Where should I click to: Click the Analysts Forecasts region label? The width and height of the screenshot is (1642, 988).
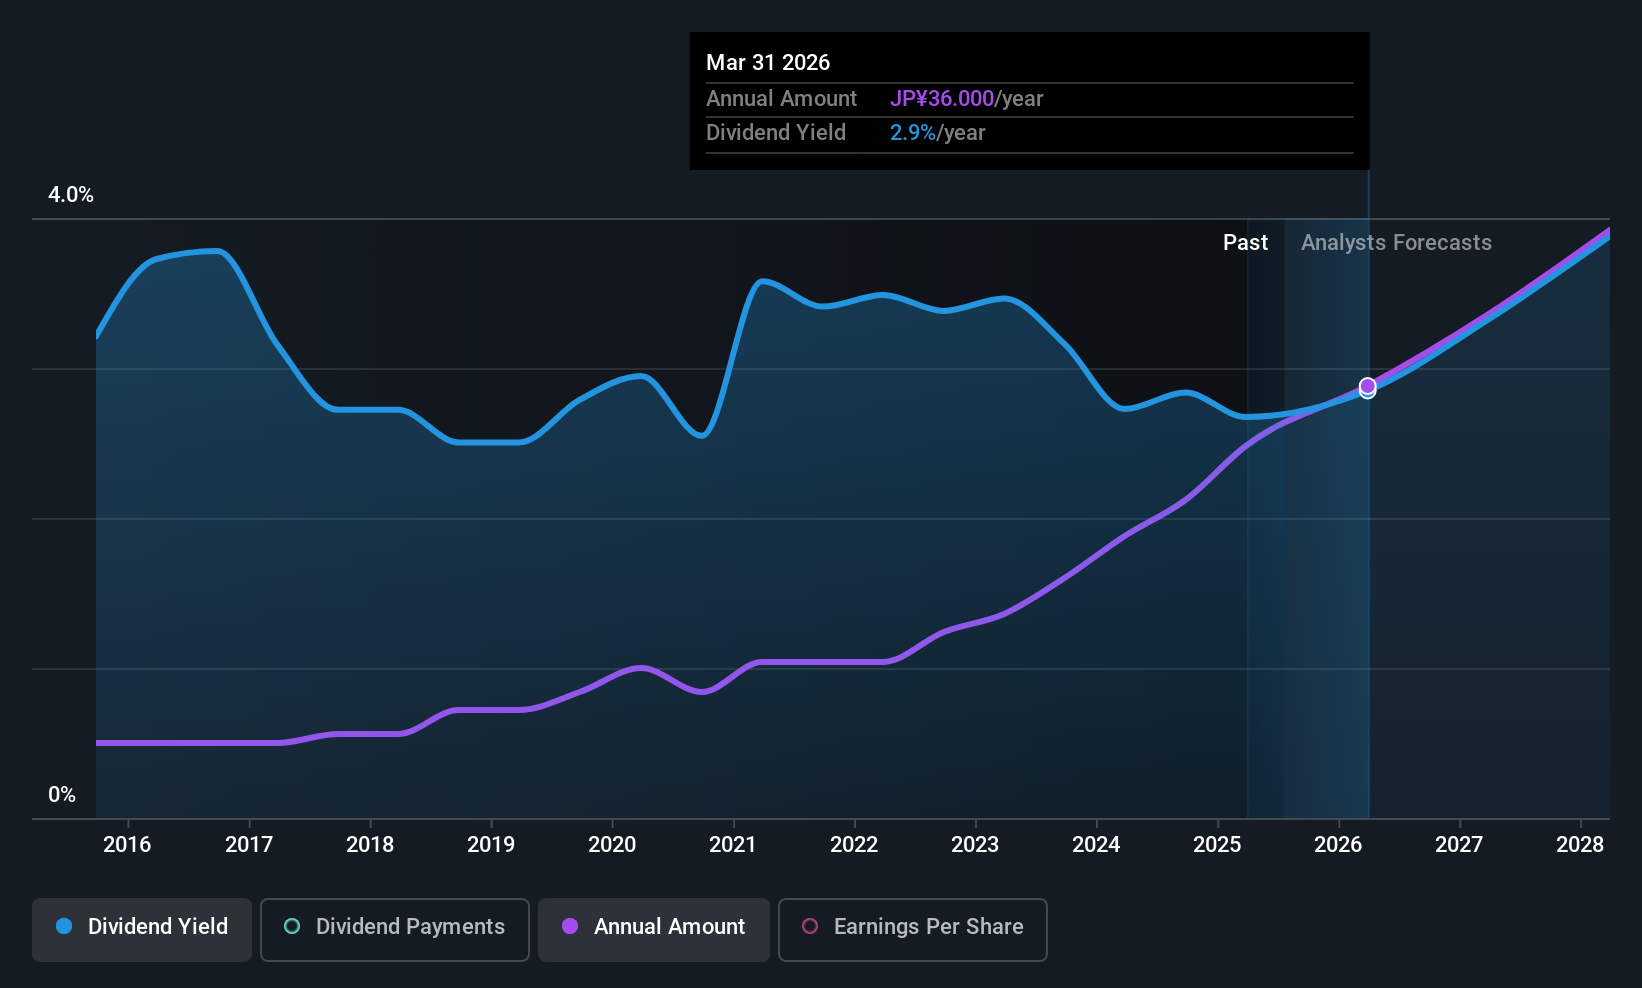[1396, 243]
